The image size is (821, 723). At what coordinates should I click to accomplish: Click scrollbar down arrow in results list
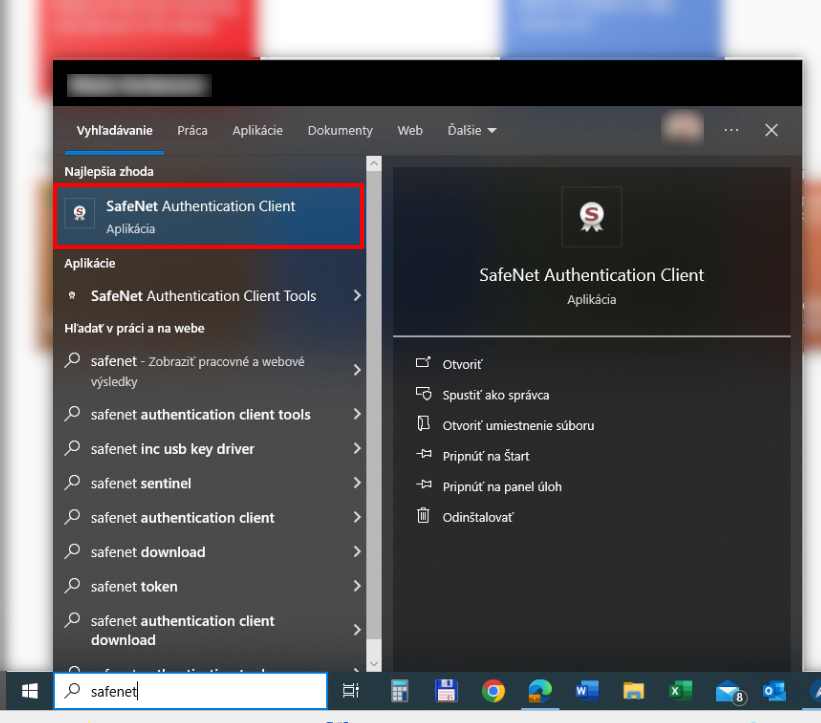[x=374, y=664]
